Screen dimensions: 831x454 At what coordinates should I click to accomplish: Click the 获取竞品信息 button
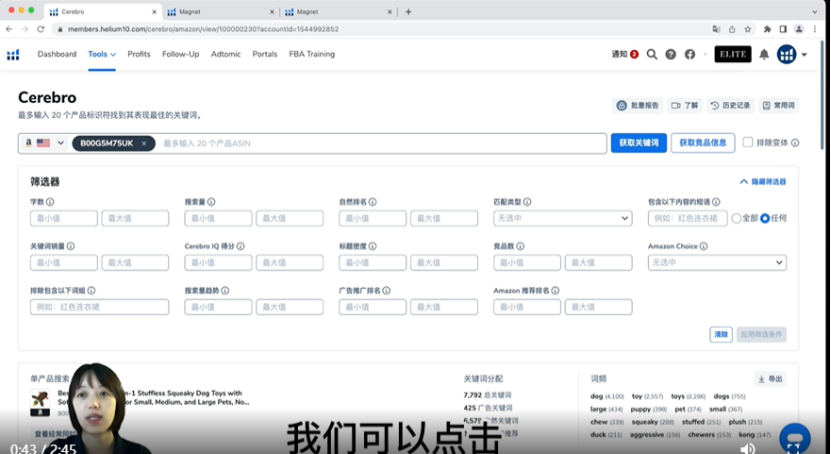[x=702, y=143]
